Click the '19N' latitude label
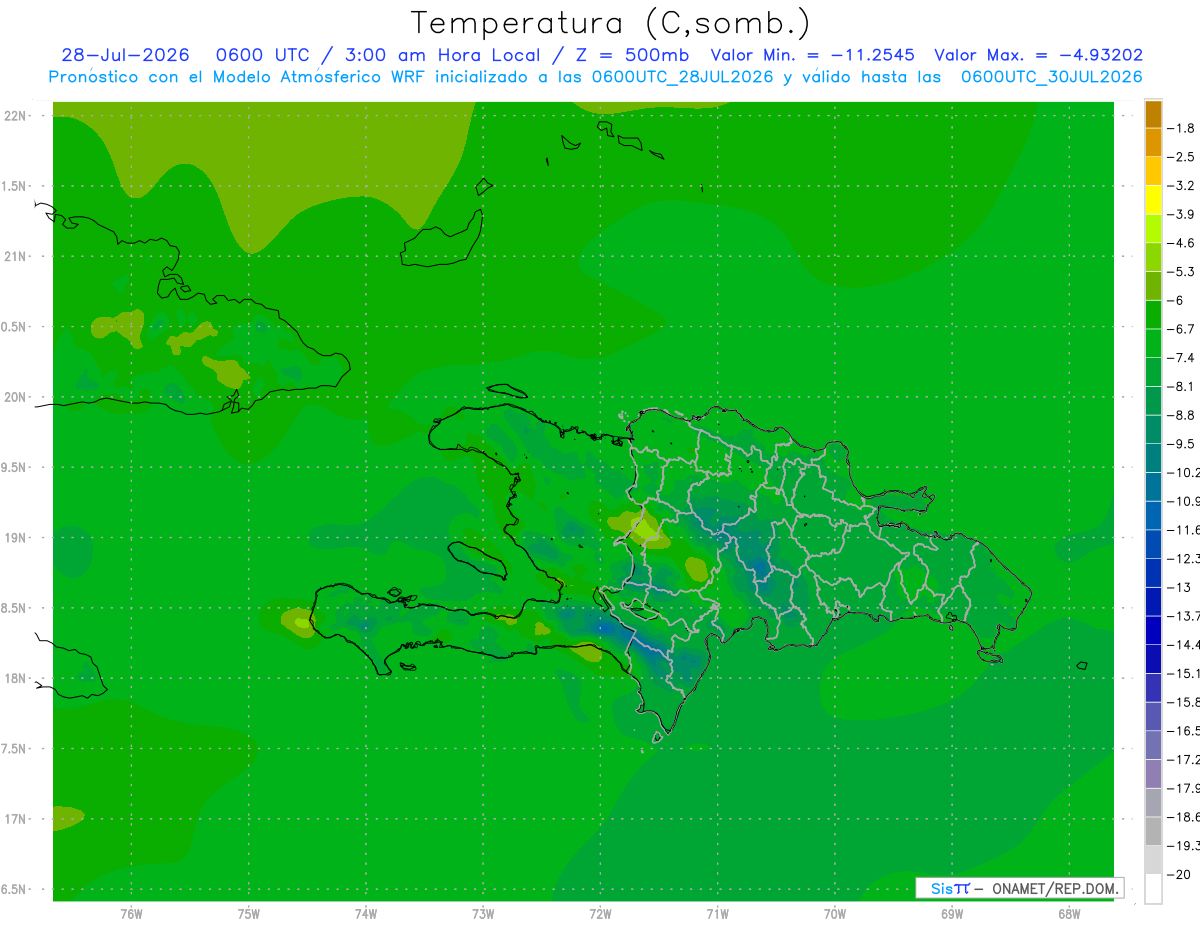 click(x=16, y=538)
